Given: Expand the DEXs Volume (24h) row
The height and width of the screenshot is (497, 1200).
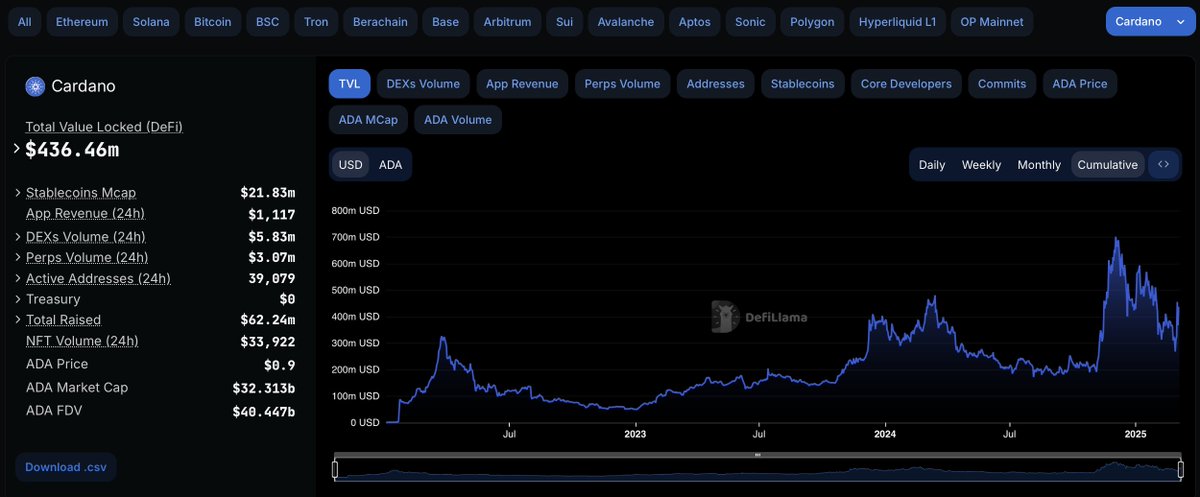Looking at the screenshot, I should pos(17,237).
